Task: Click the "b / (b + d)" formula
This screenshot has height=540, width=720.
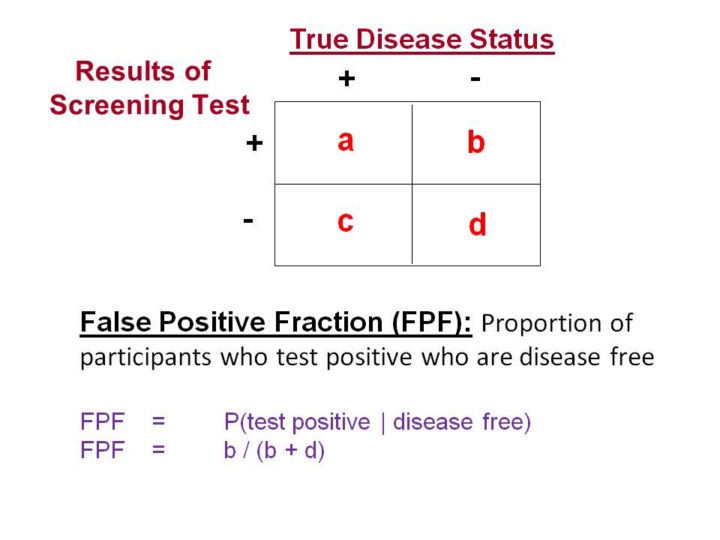Action: tap(274, 450)
